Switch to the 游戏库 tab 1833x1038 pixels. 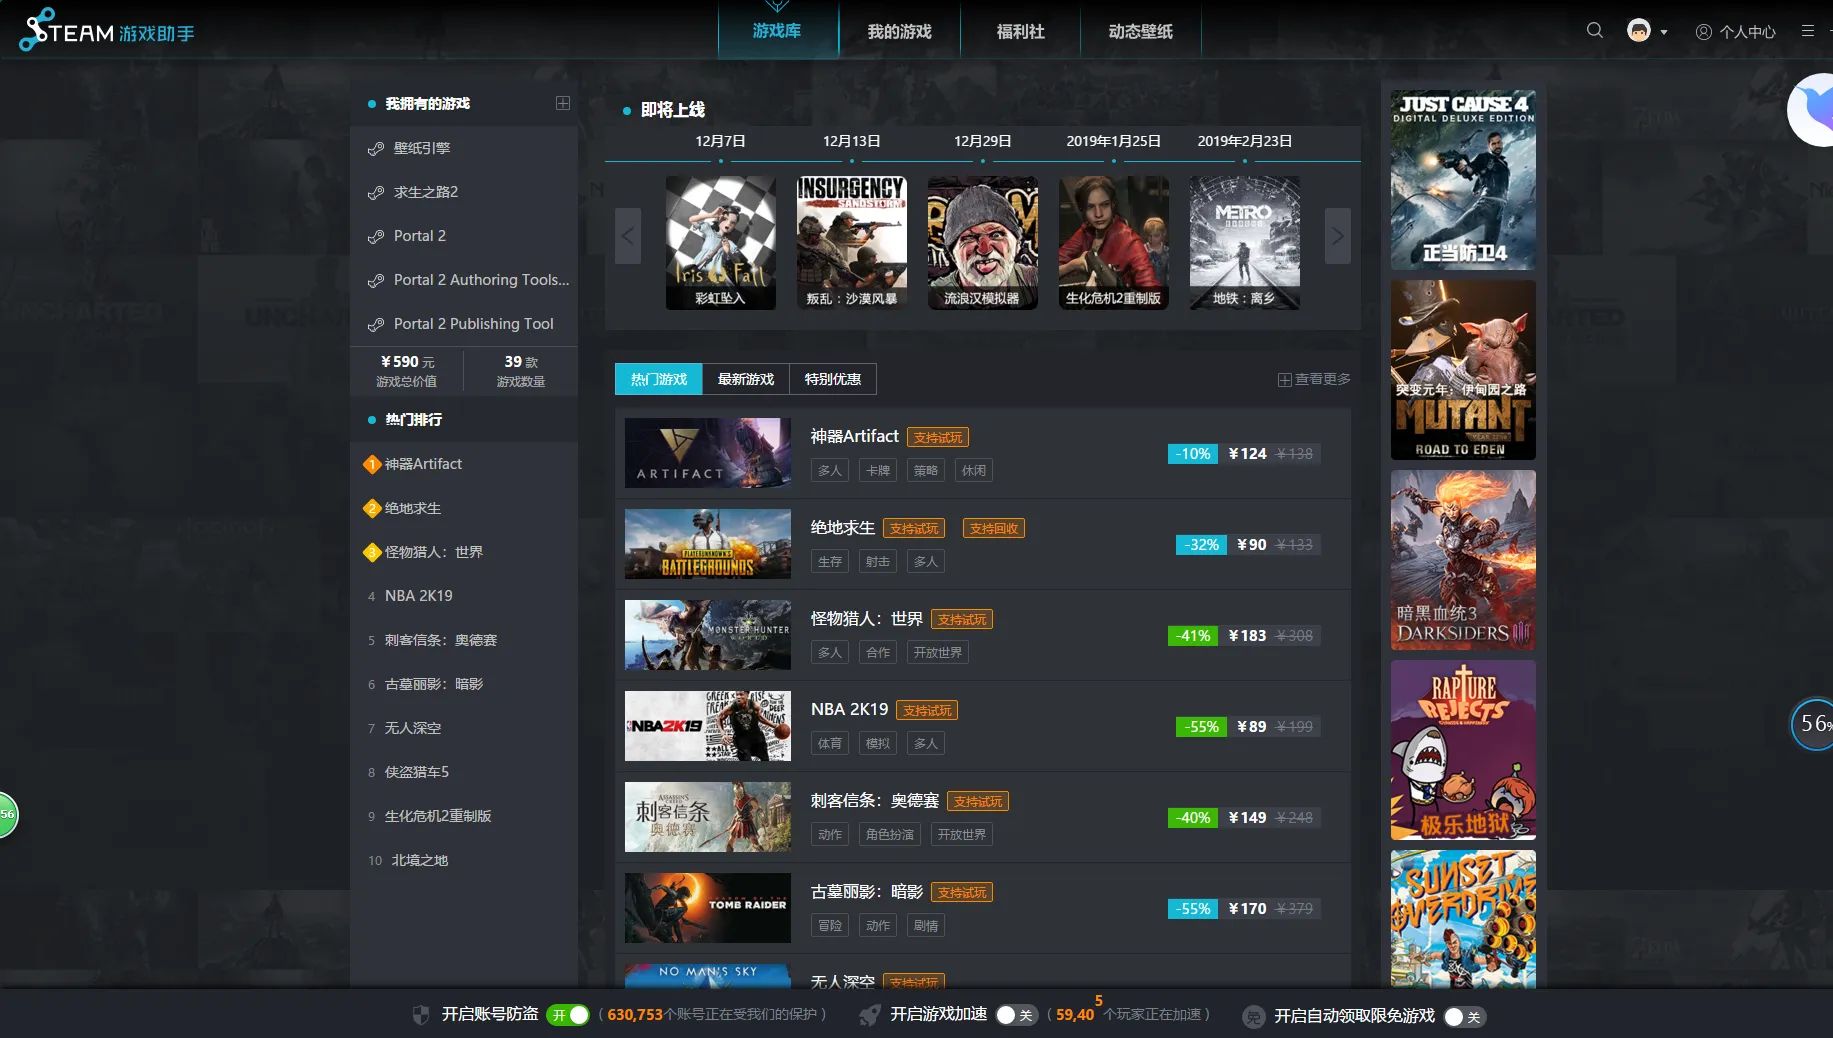[x=777, y=31]
